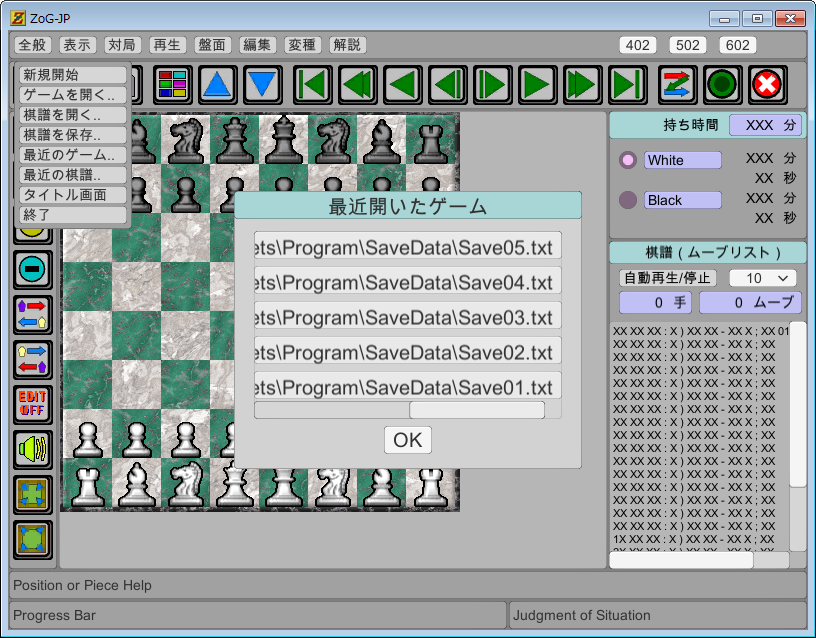The image size is (816, 638).
Task: Click the red X stop icon
Action: [x=768, y=85]
